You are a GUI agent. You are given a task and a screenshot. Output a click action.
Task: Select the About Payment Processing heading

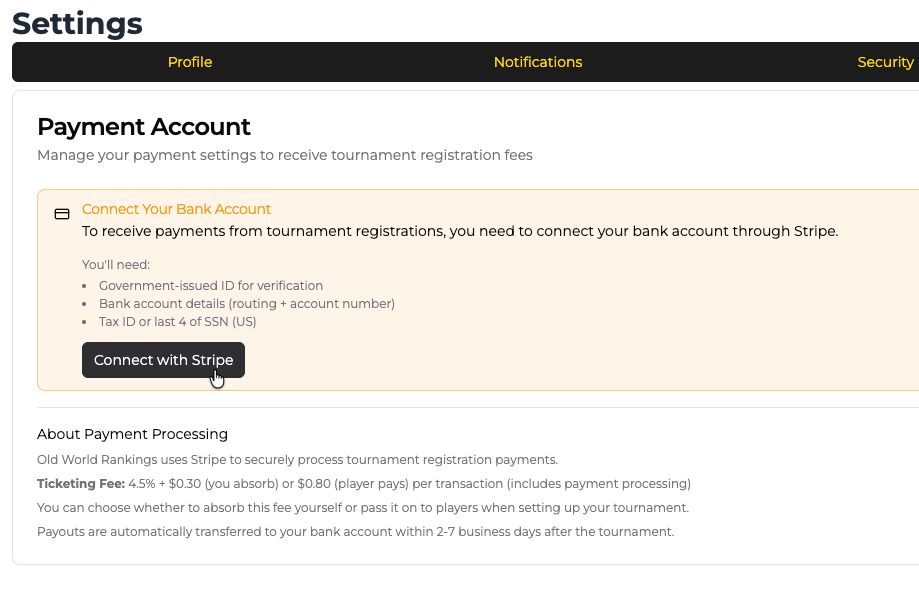[132, 434]
